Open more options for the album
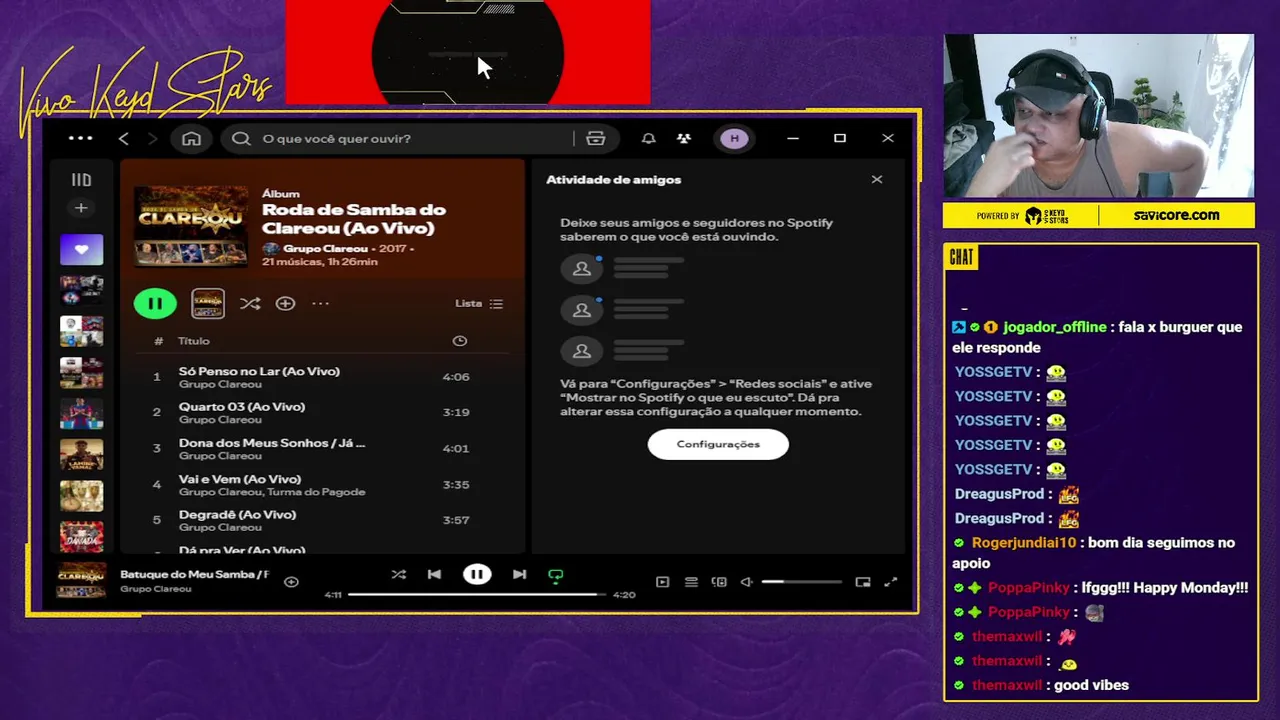1280x720 pixels. [320, 303]
